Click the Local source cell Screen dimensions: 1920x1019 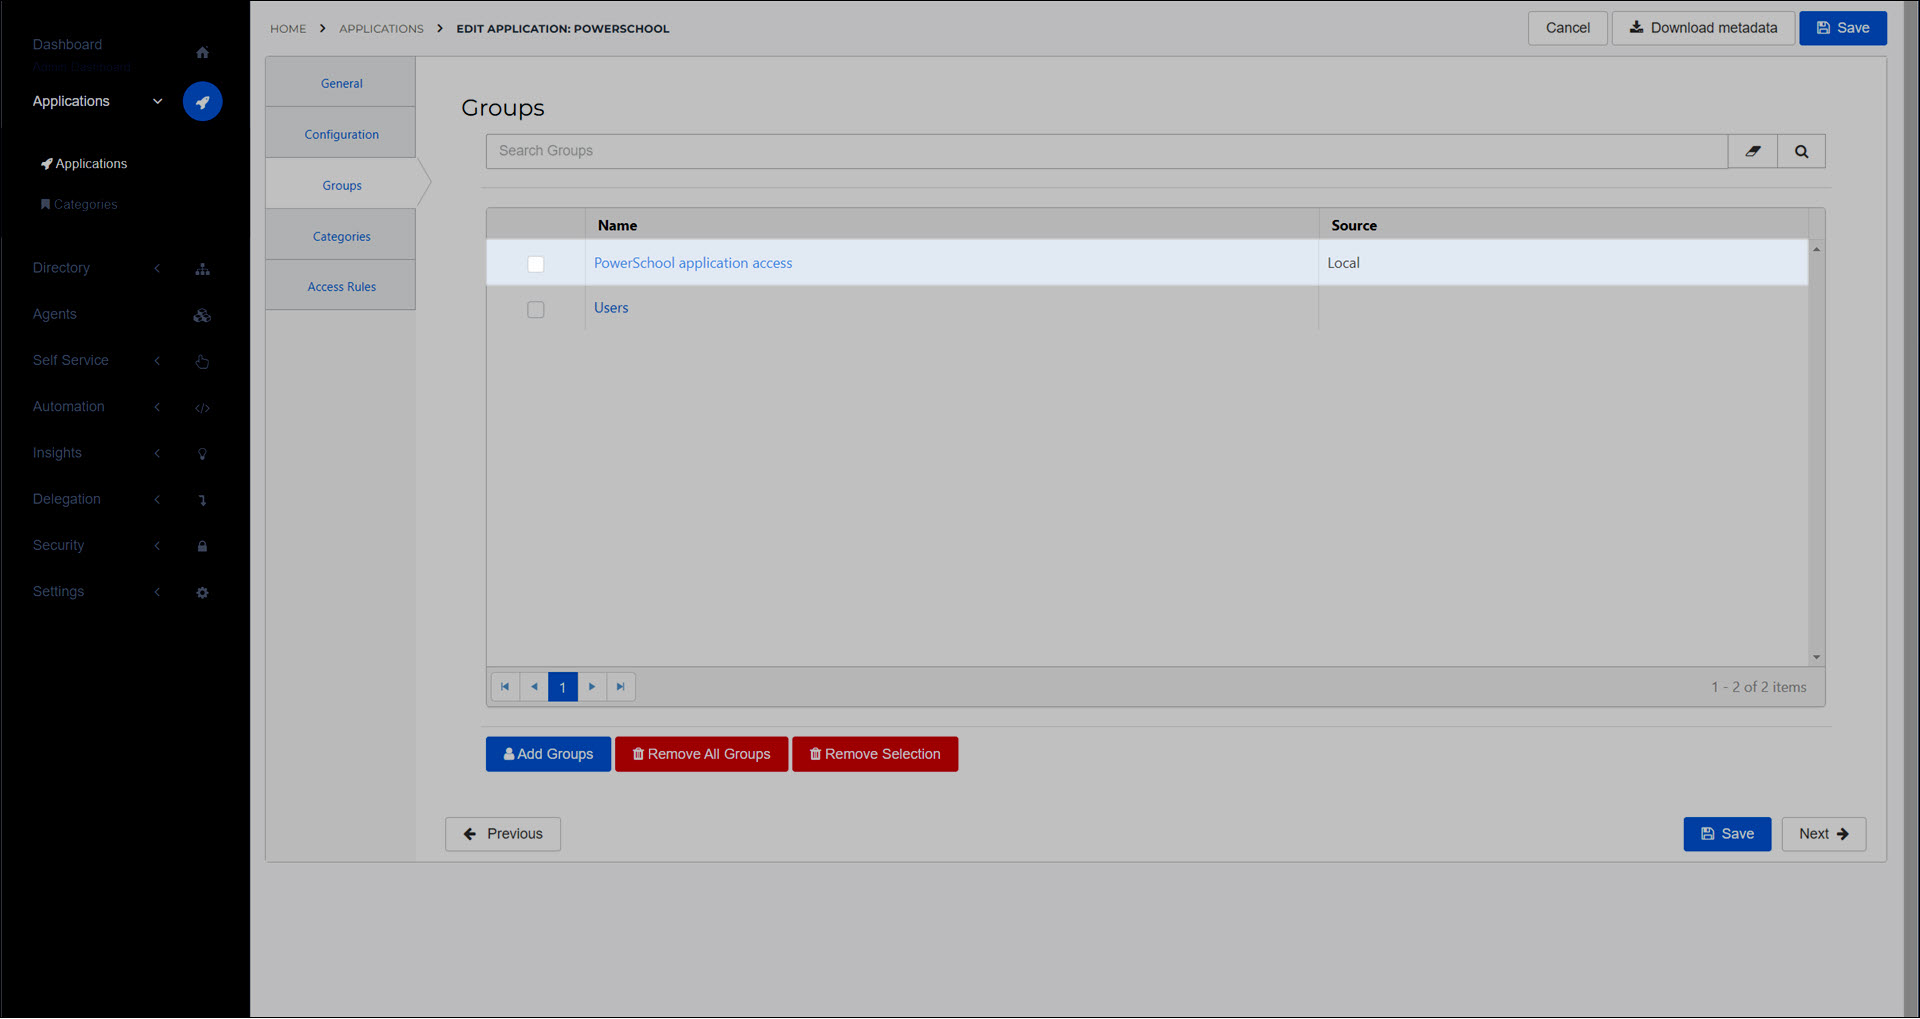(x=1563, y=263)
